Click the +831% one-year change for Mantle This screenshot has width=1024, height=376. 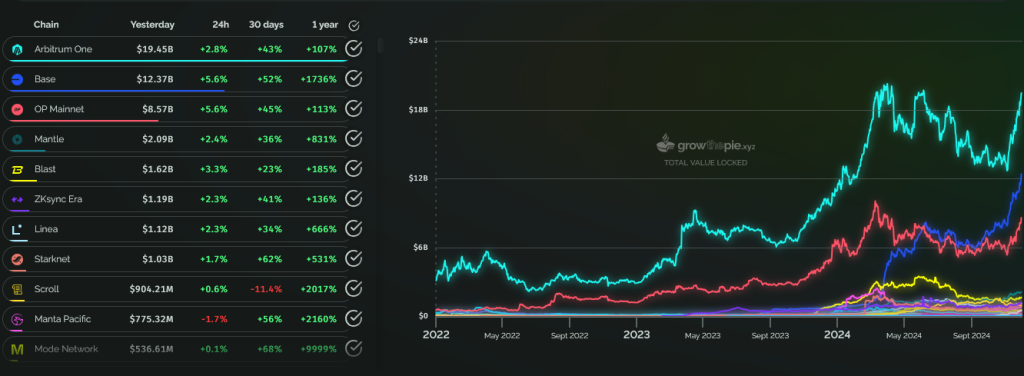coord(321,139)
